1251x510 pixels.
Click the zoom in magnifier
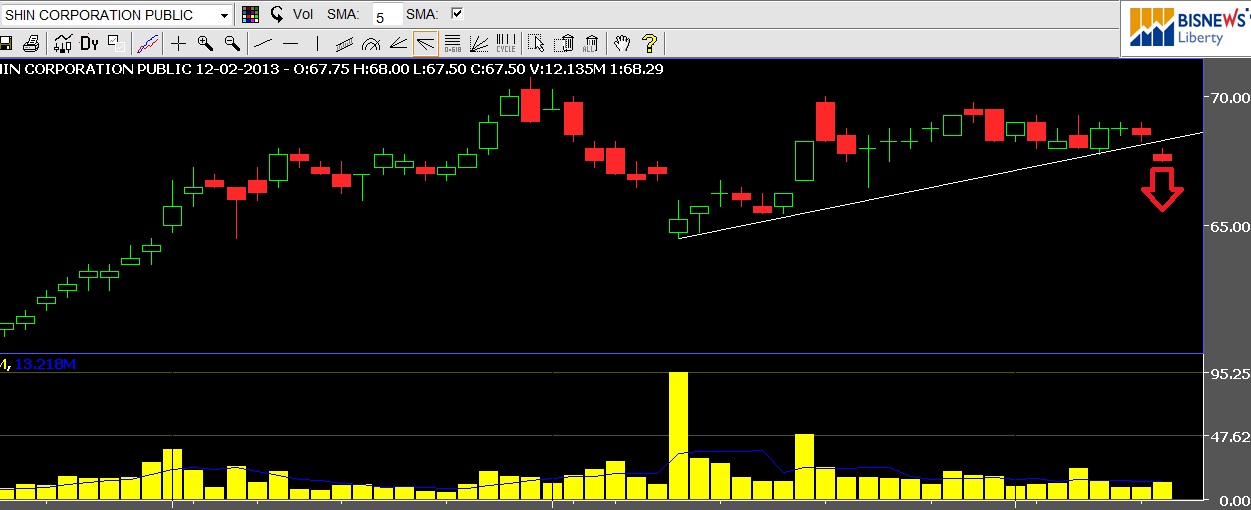click(205, 43)
